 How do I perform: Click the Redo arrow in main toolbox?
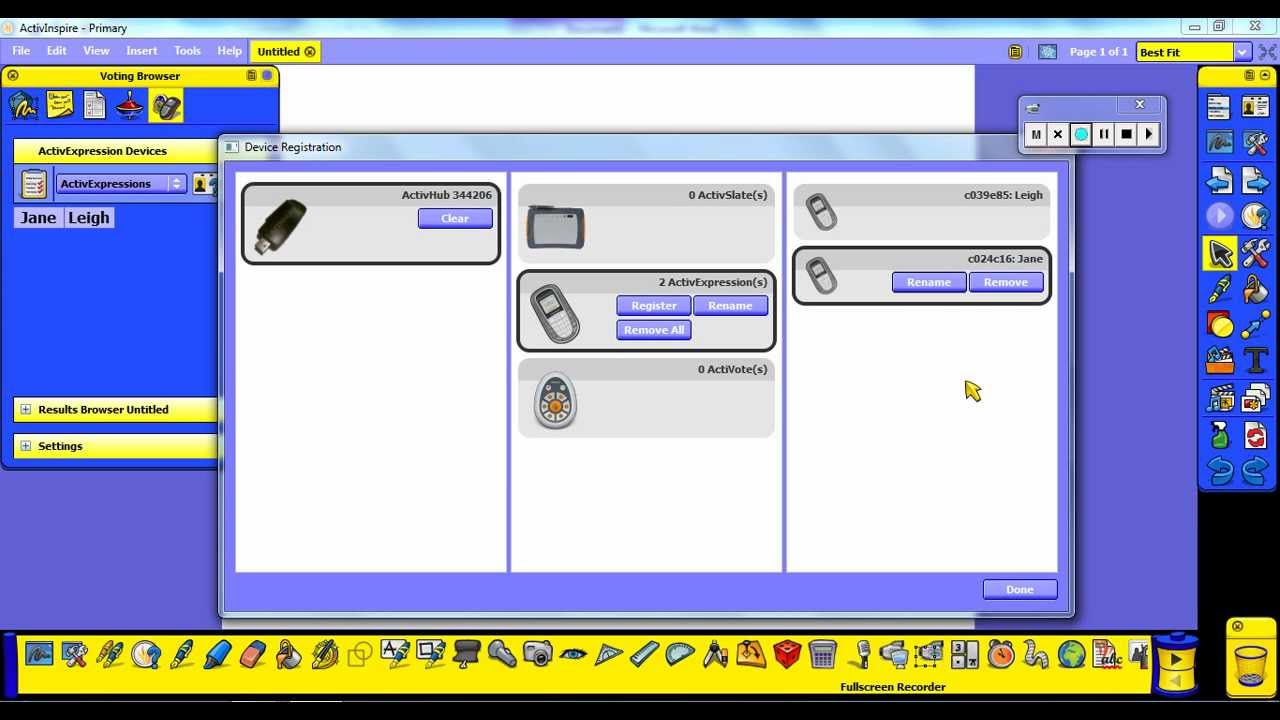click(x=1255, y=470)
